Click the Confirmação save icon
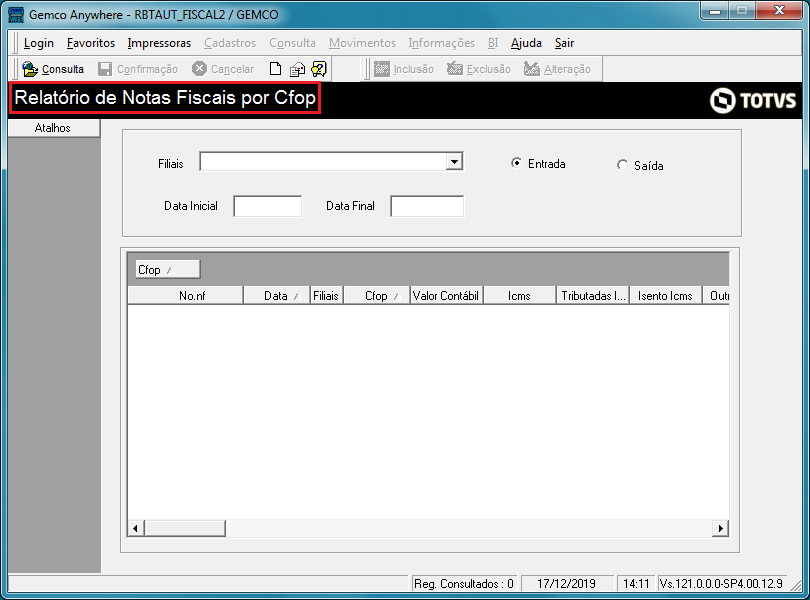 (105, 69)
